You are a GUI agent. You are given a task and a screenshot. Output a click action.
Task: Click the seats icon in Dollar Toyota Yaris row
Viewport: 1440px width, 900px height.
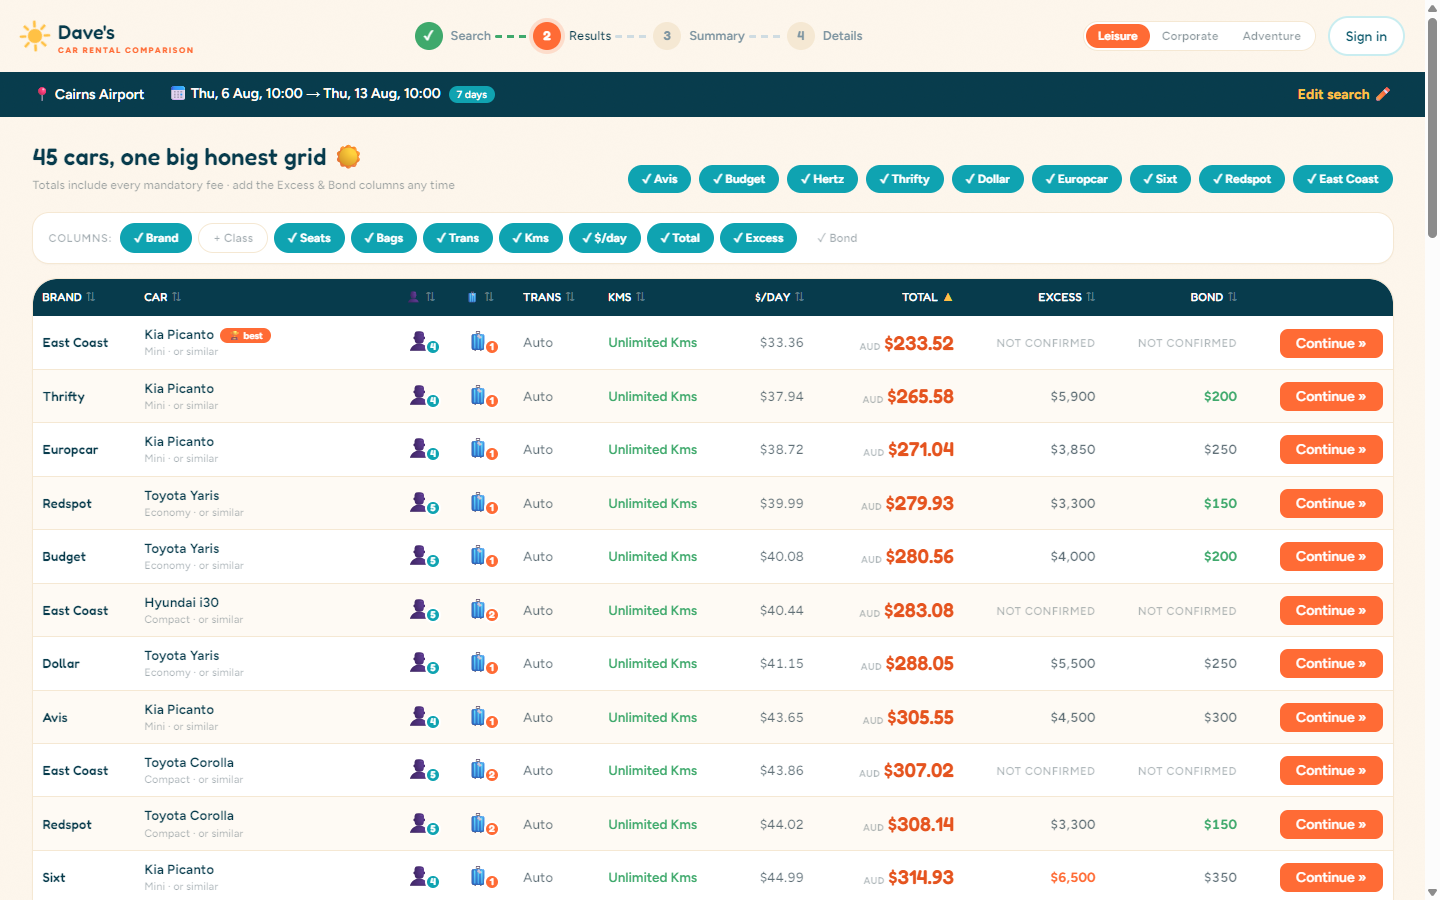pos(424,663)
